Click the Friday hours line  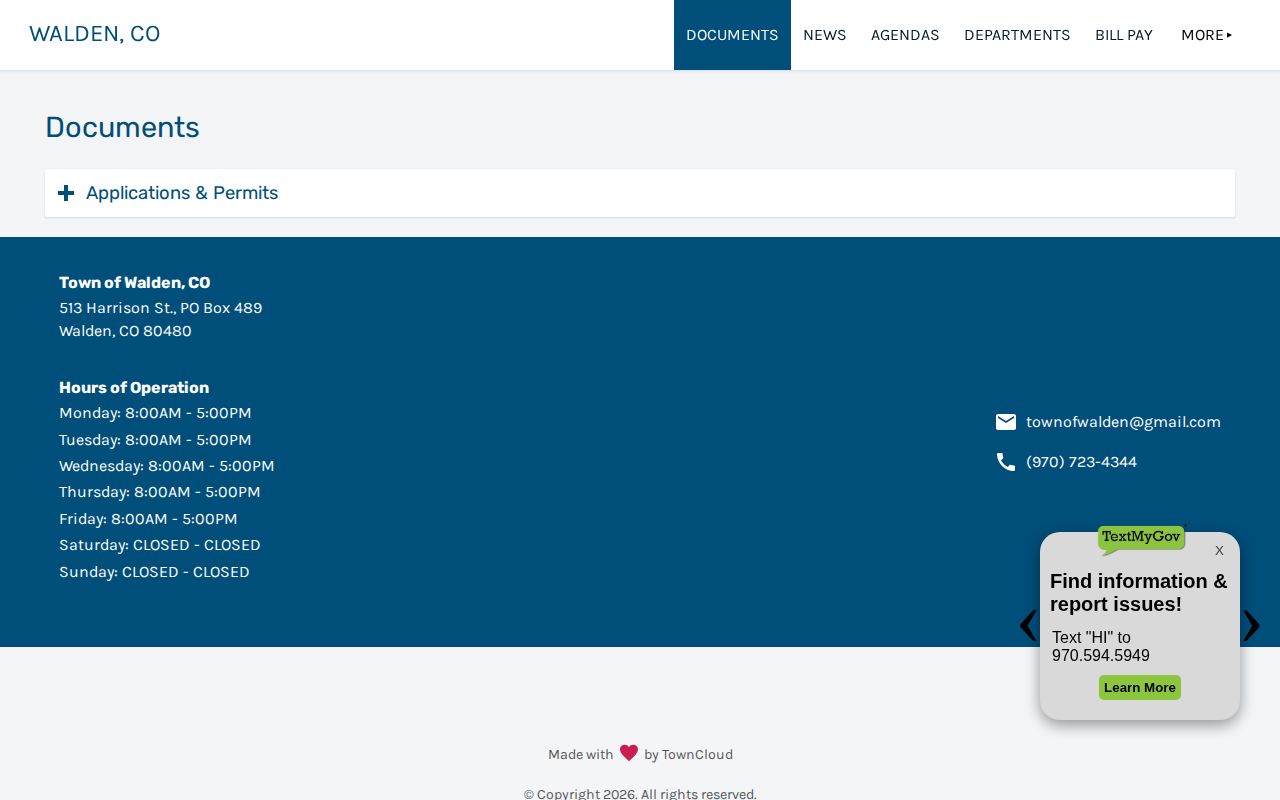pos(148,519)
